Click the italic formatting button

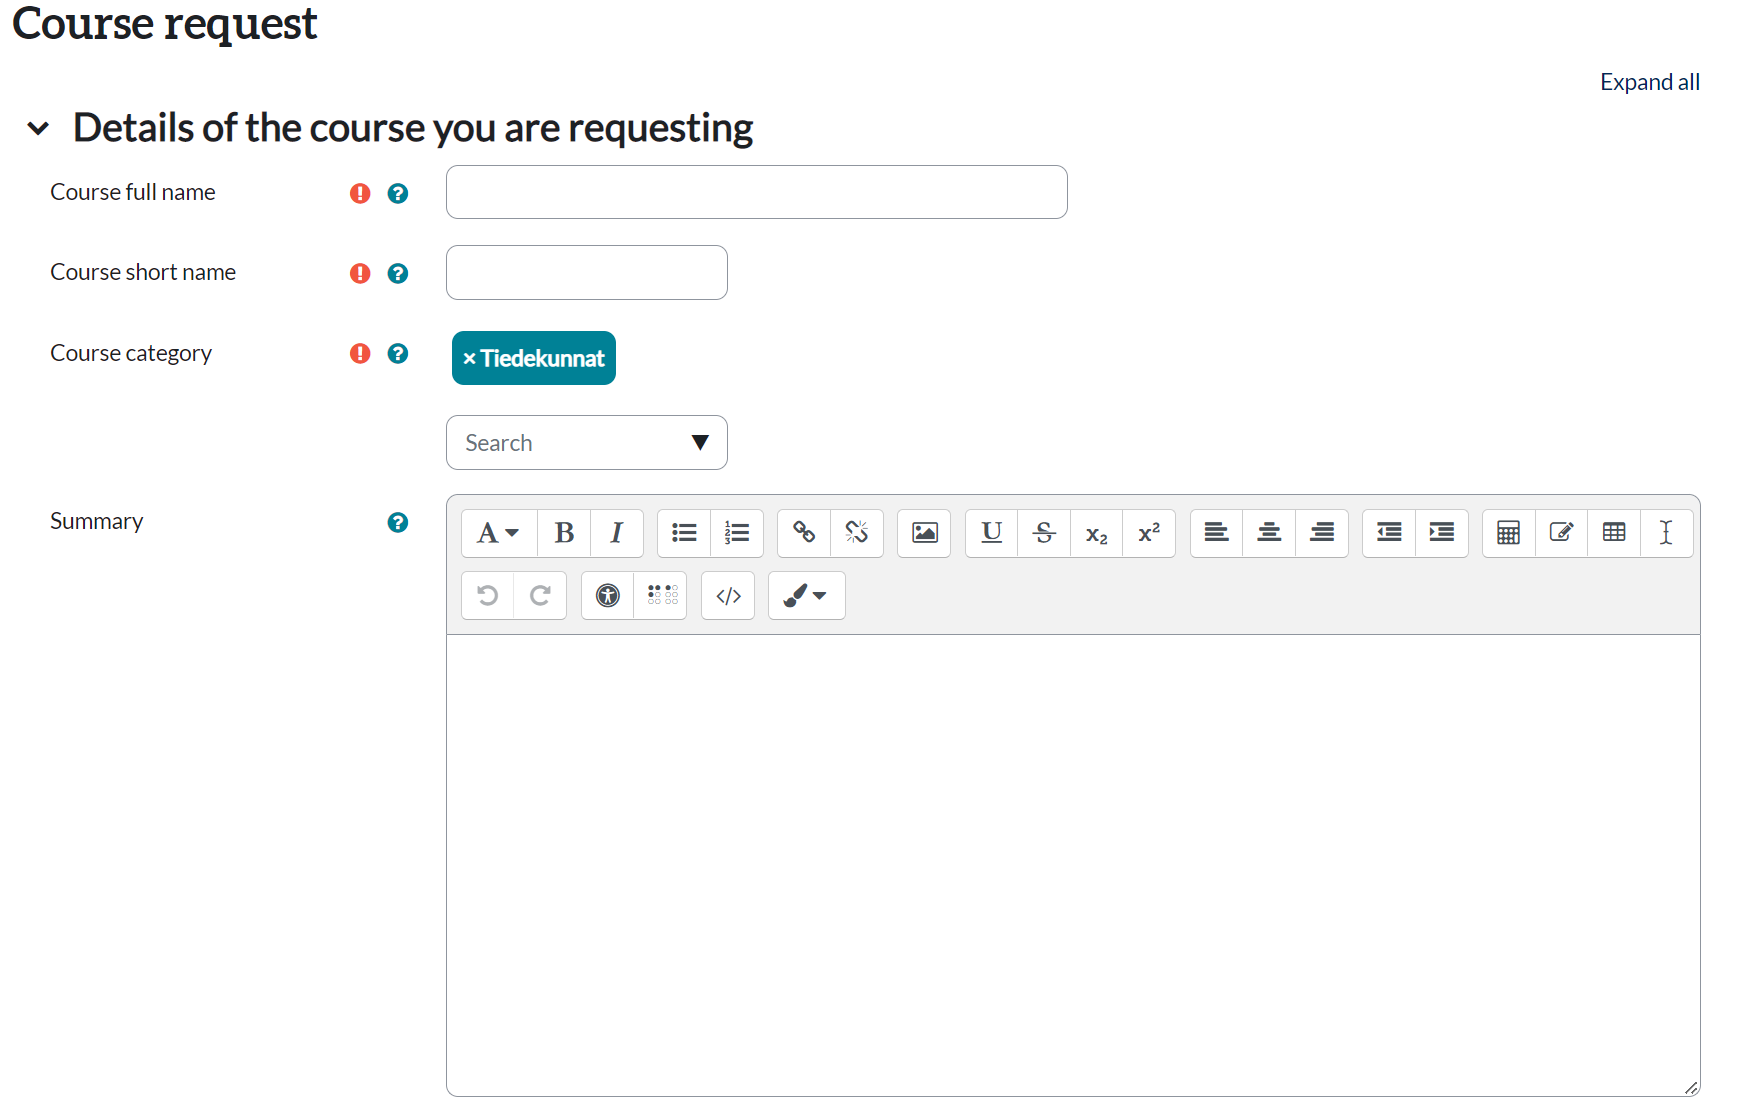(x=617, y=533)
